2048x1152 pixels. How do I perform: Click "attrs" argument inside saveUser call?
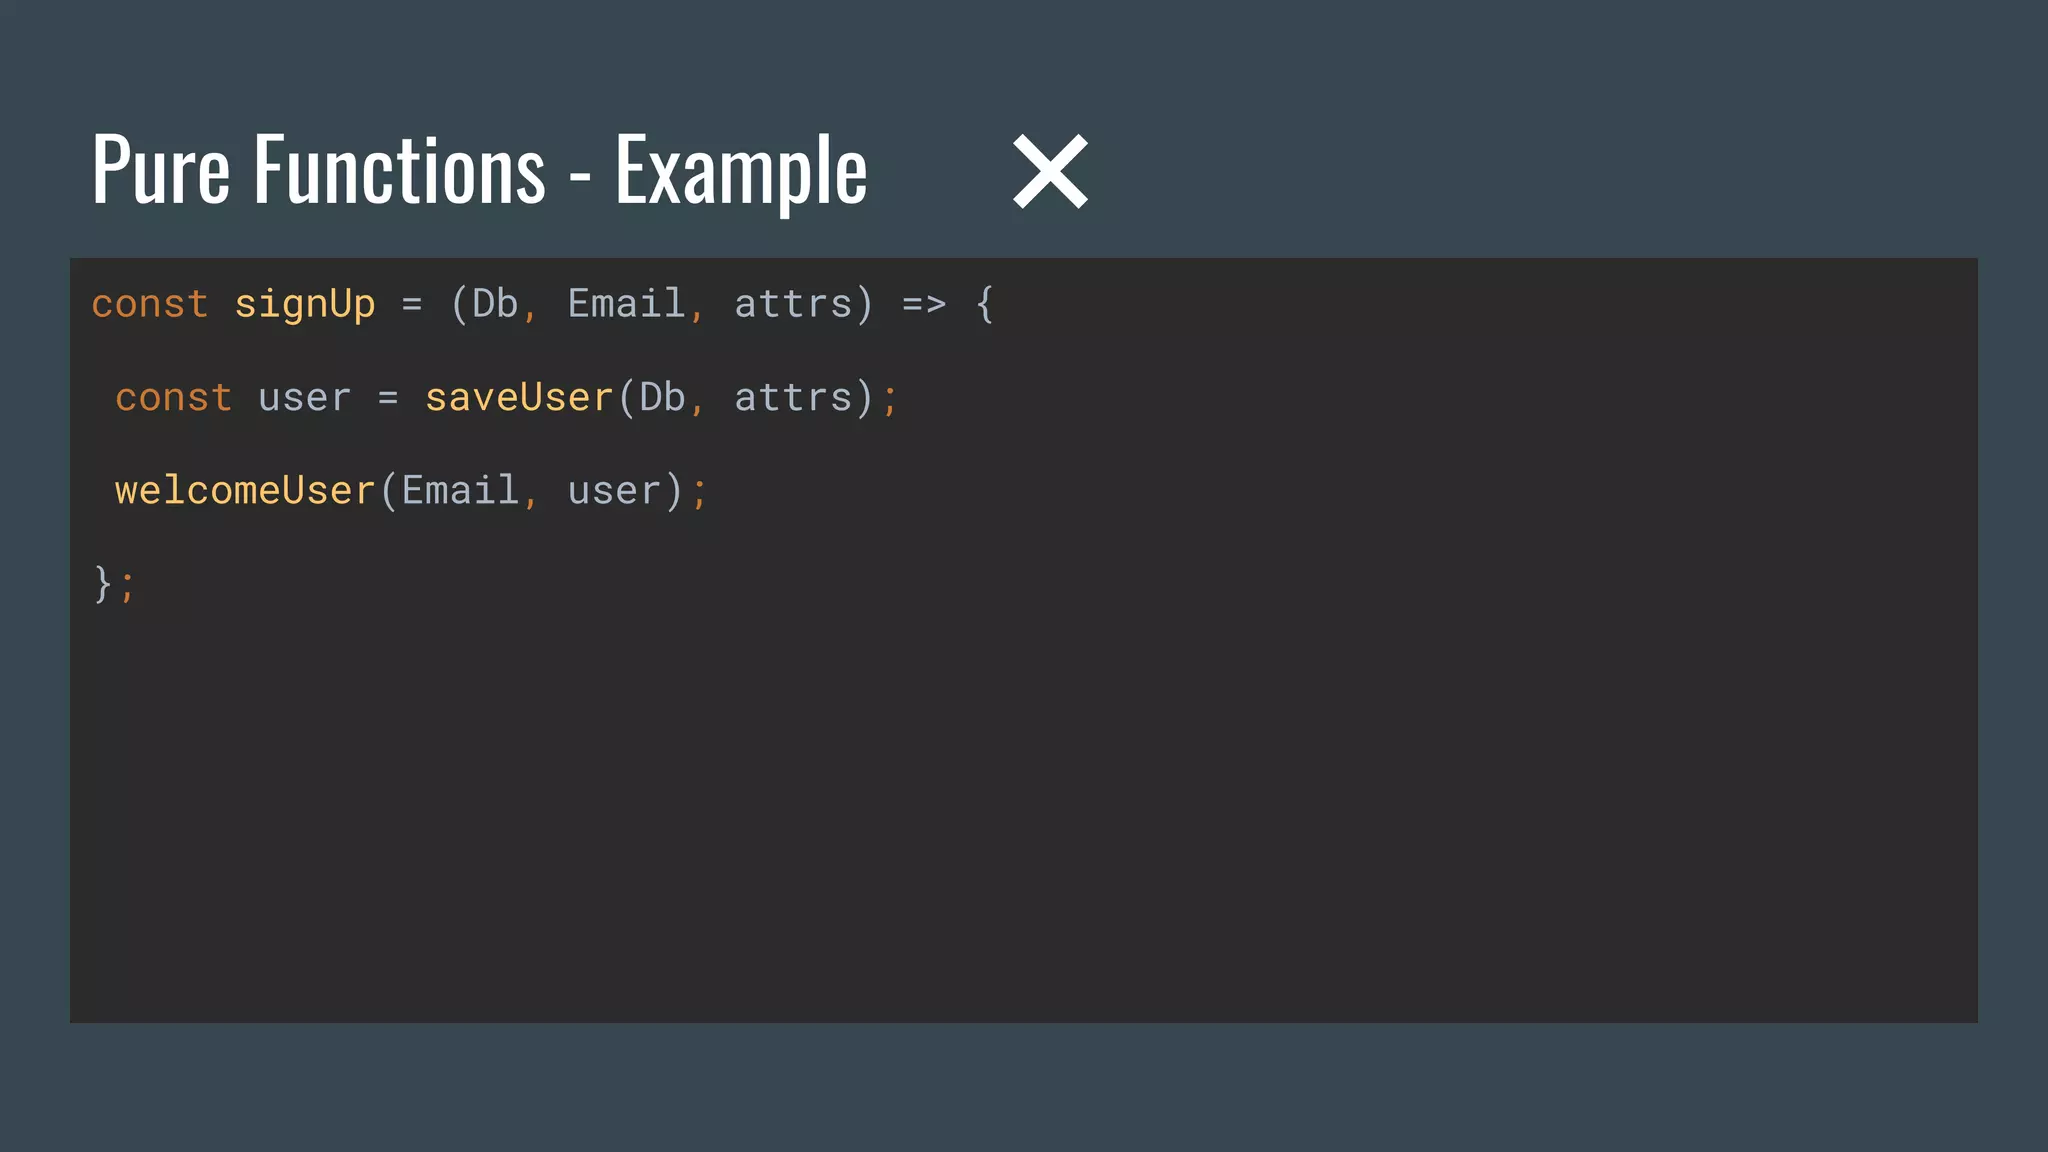pyautogui.click(x=793, y=398)
